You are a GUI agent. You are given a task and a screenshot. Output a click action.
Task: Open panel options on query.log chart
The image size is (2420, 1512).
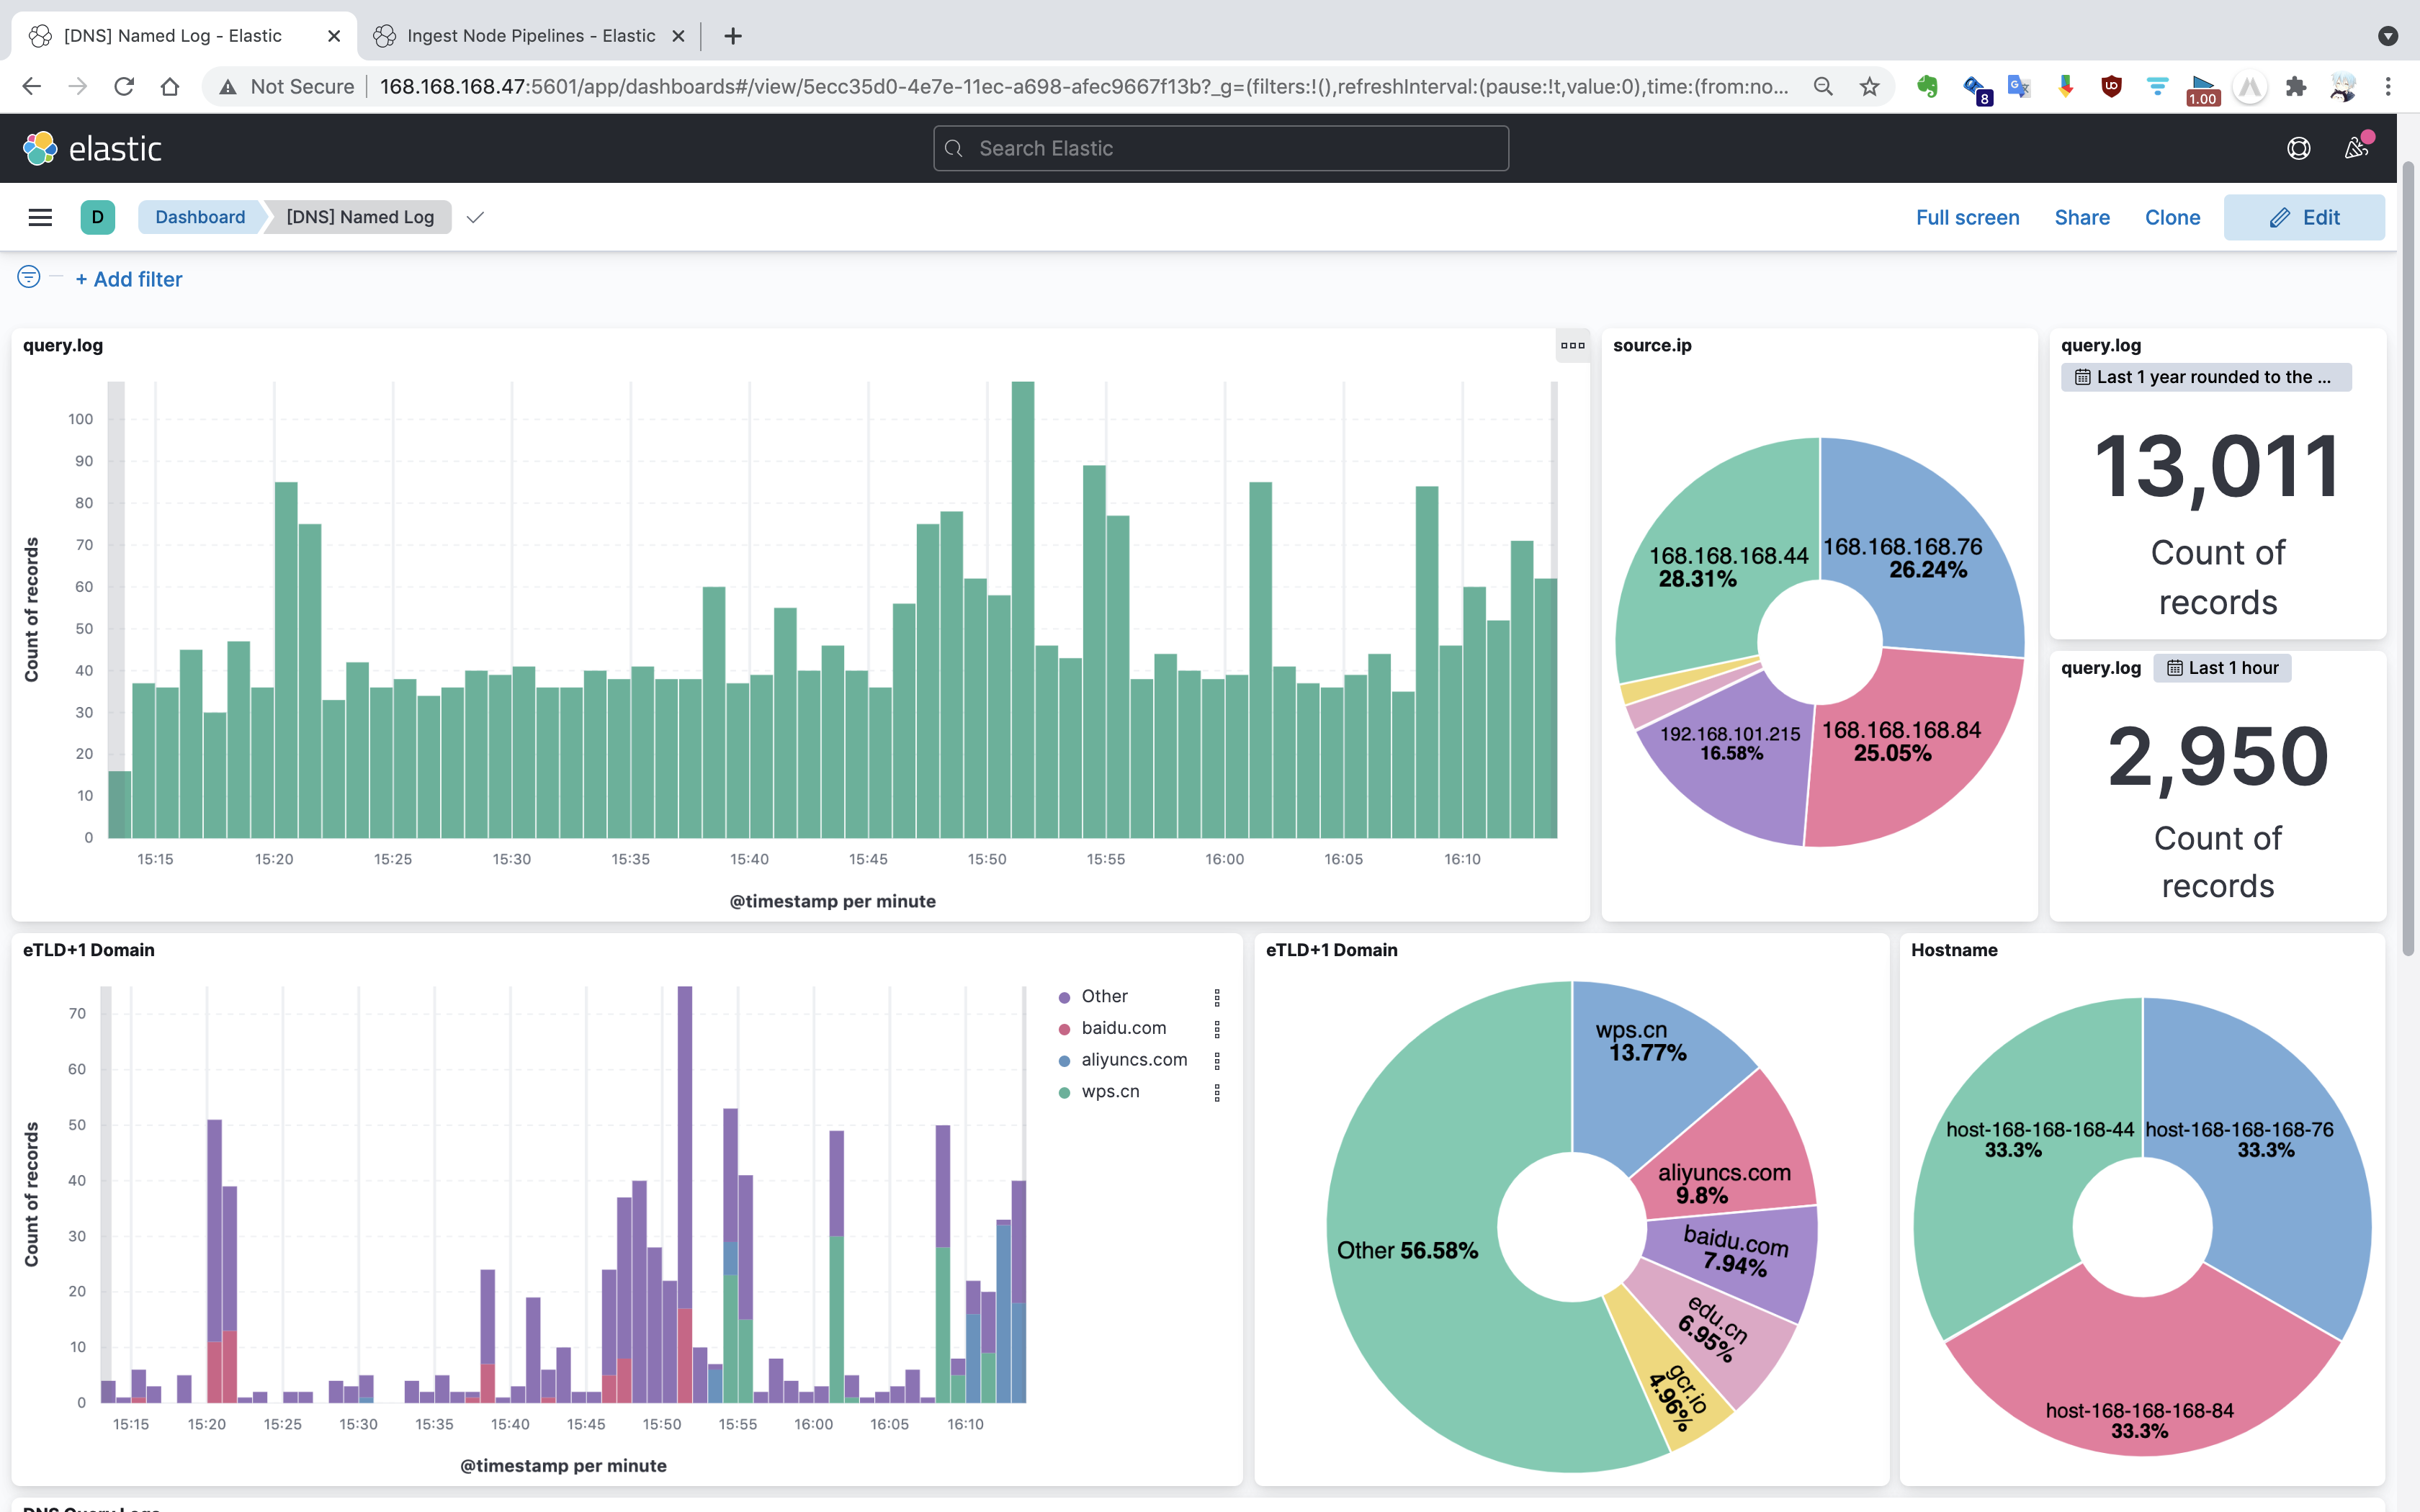1572,346
